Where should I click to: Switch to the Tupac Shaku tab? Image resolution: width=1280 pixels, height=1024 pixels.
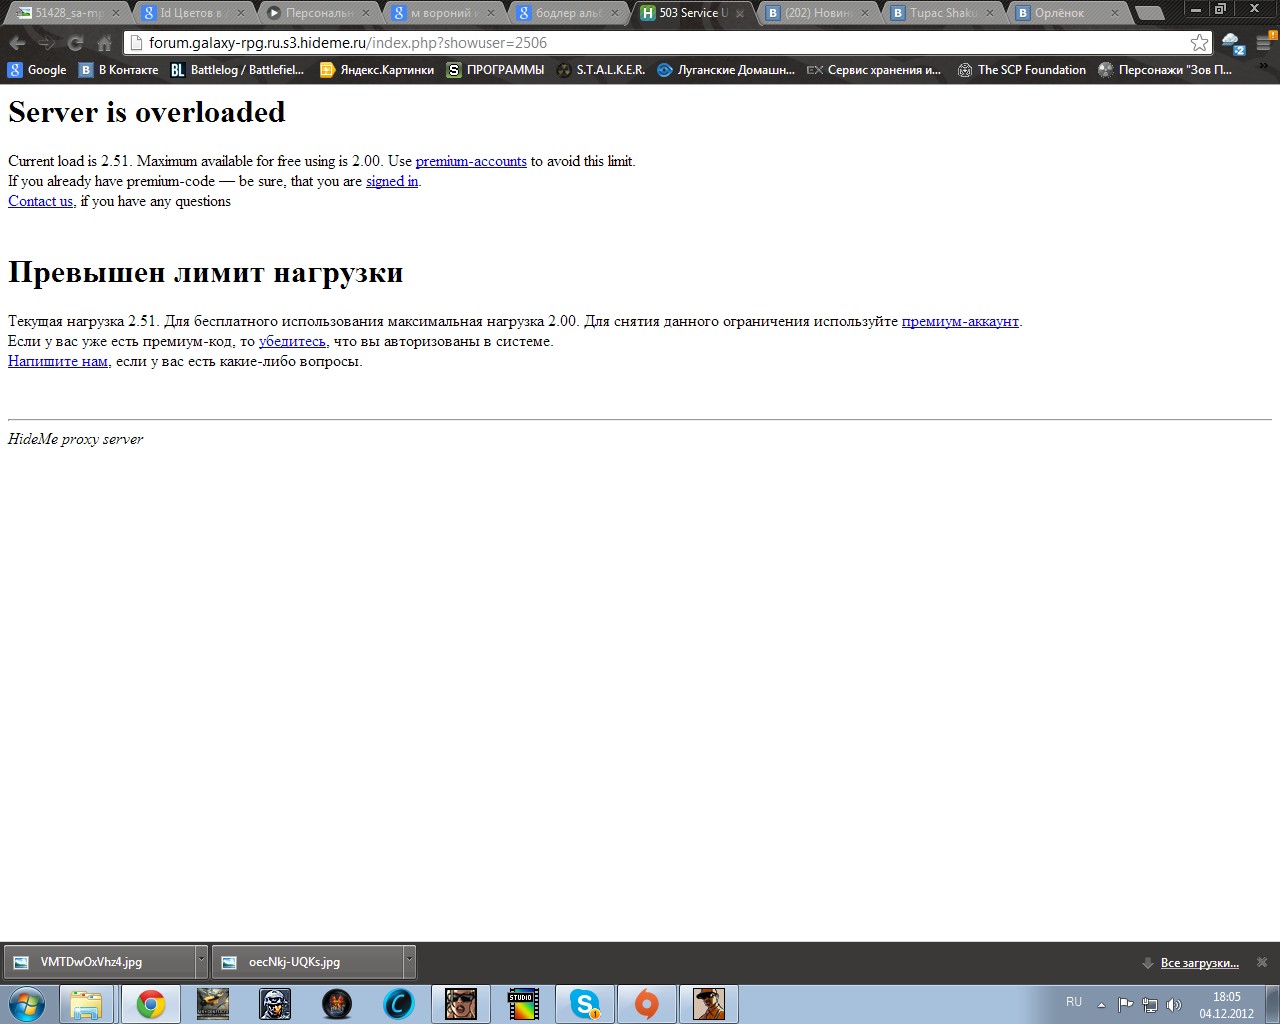click(942, 13)
